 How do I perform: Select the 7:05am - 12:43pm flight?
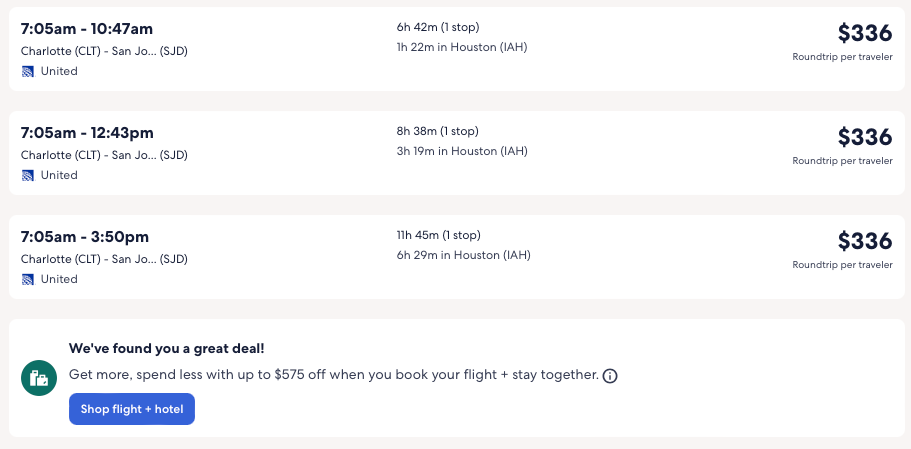tap(87, 133)
